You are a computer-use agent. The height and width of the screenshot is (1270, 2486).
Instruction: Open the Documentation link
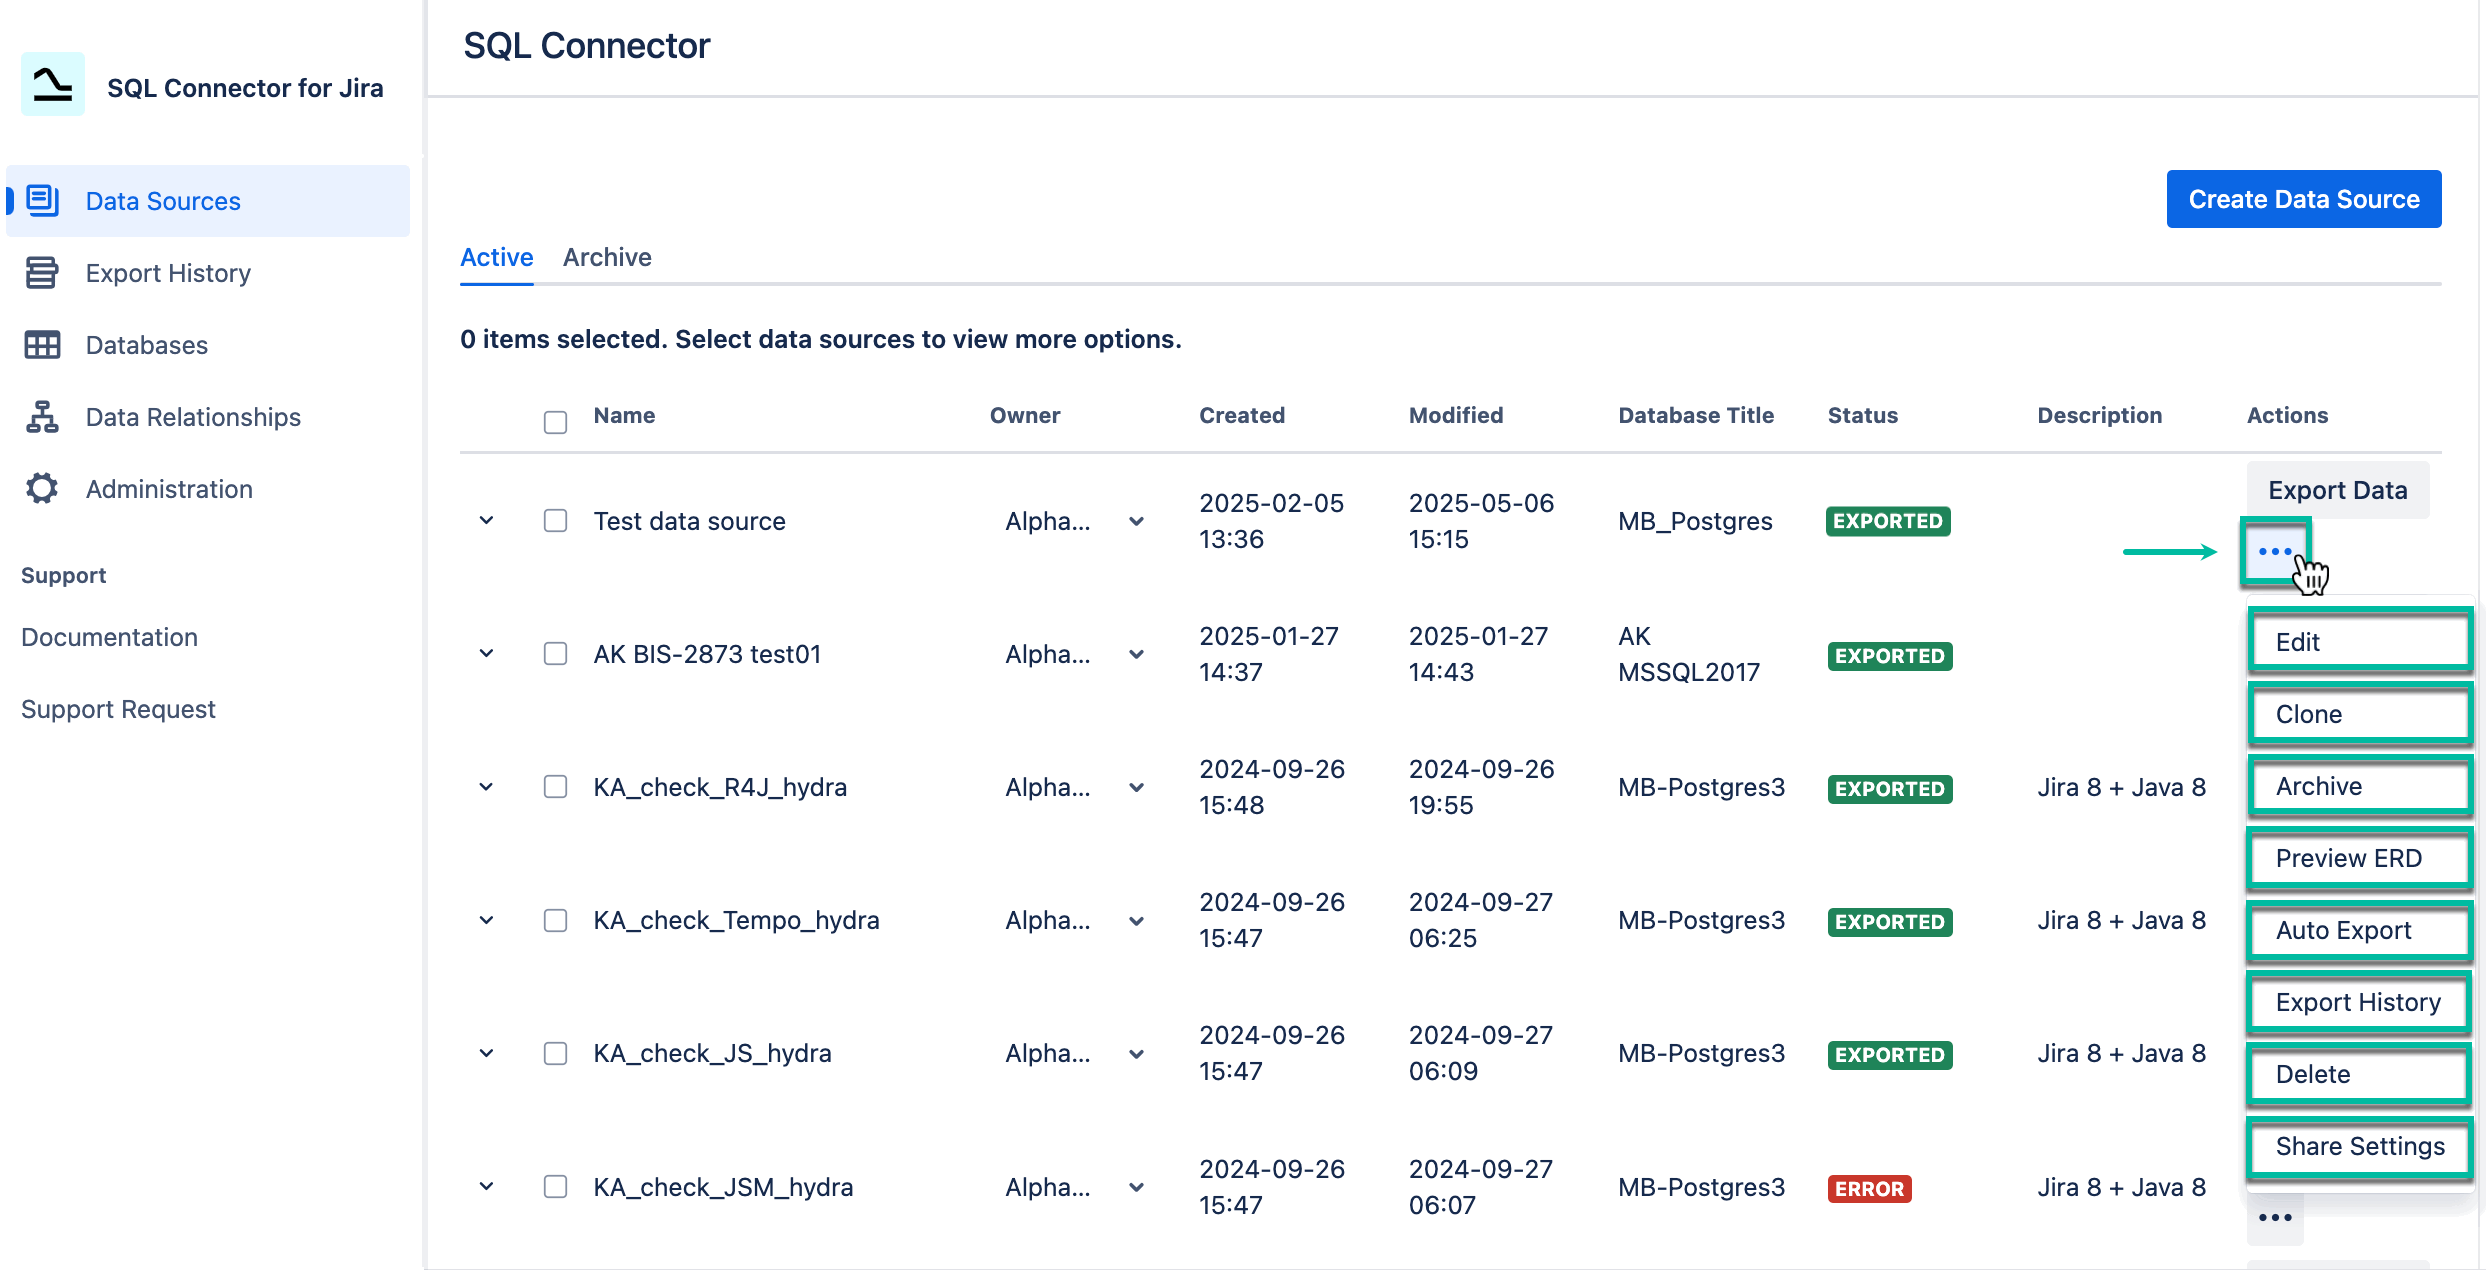point(109,636)
